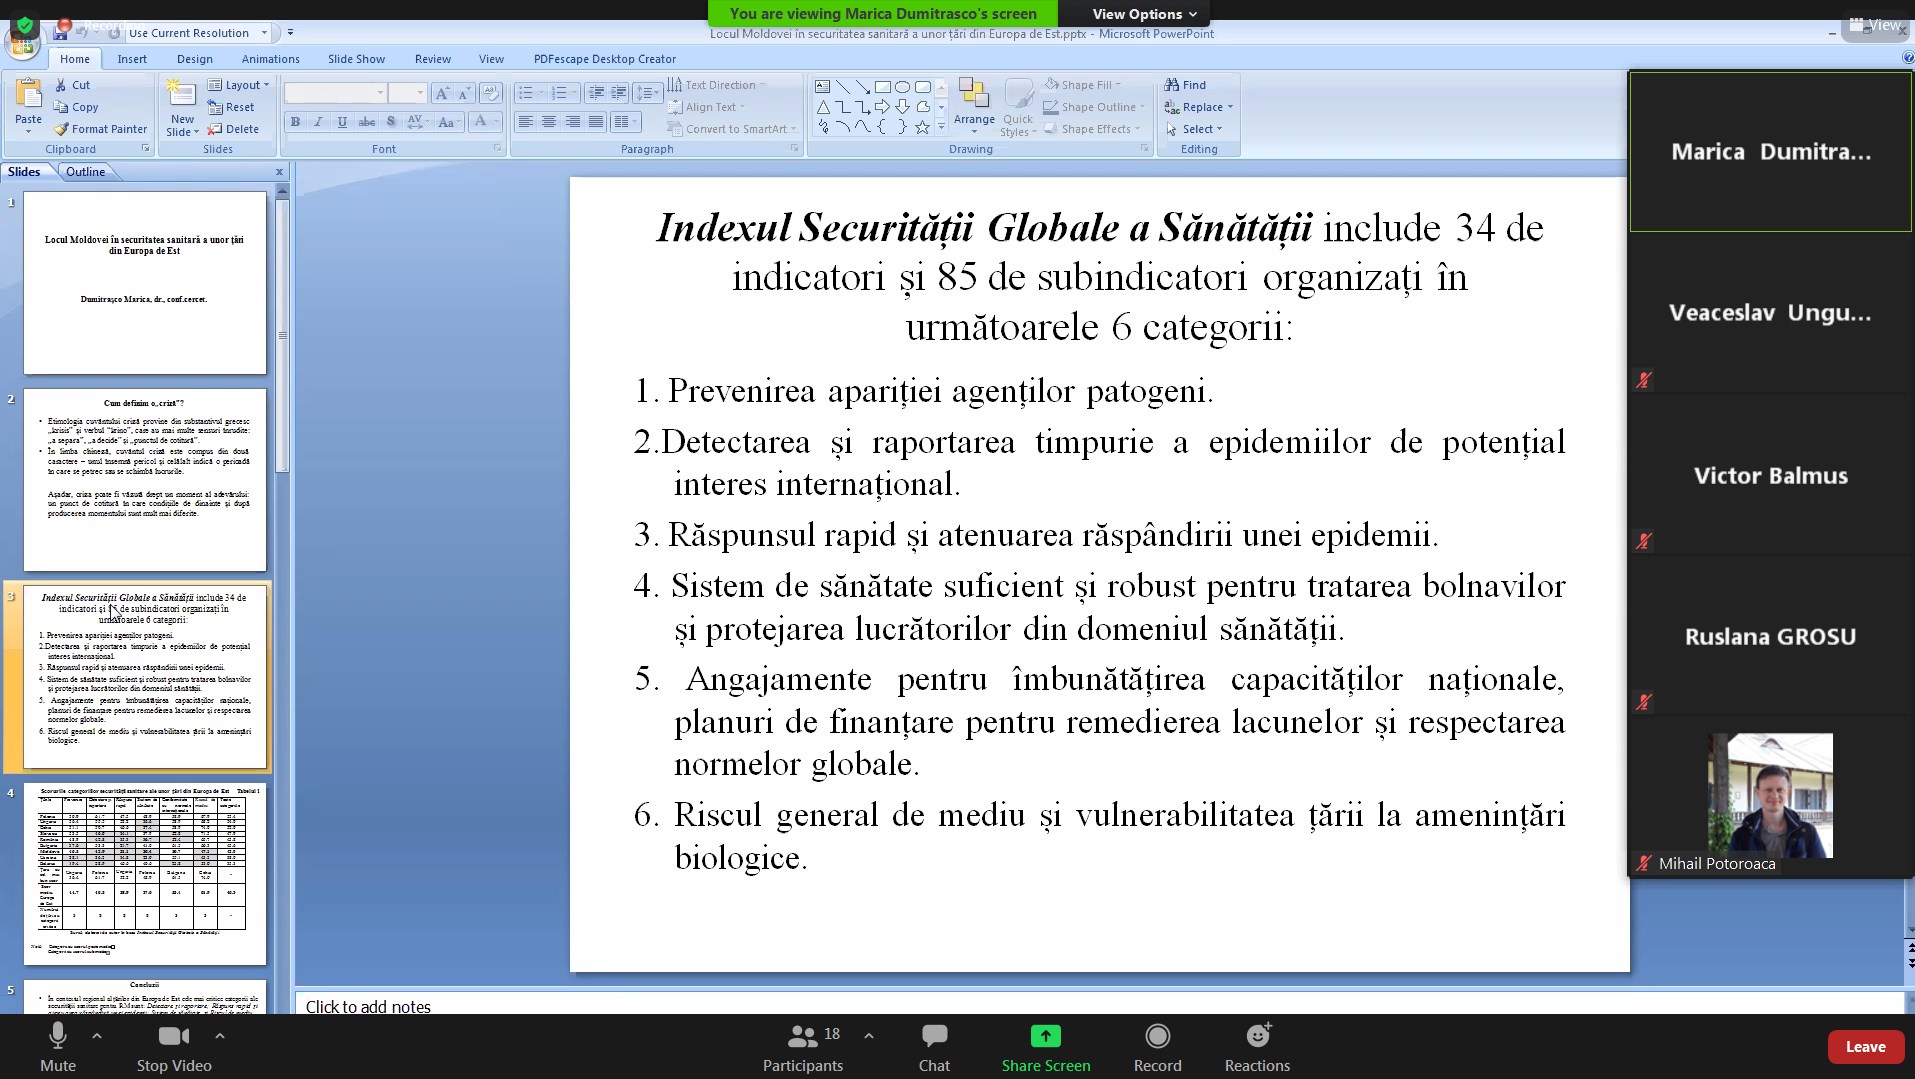
Task: Open the Line Spacing dropdown
Action: [647, 93]
